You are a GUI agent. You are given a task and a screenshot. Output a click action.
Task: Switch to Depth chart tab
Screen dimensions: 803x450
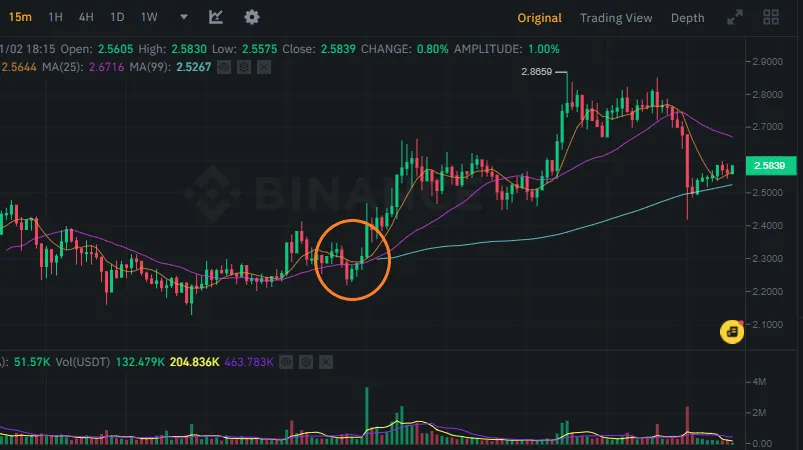tap(688, 18)
